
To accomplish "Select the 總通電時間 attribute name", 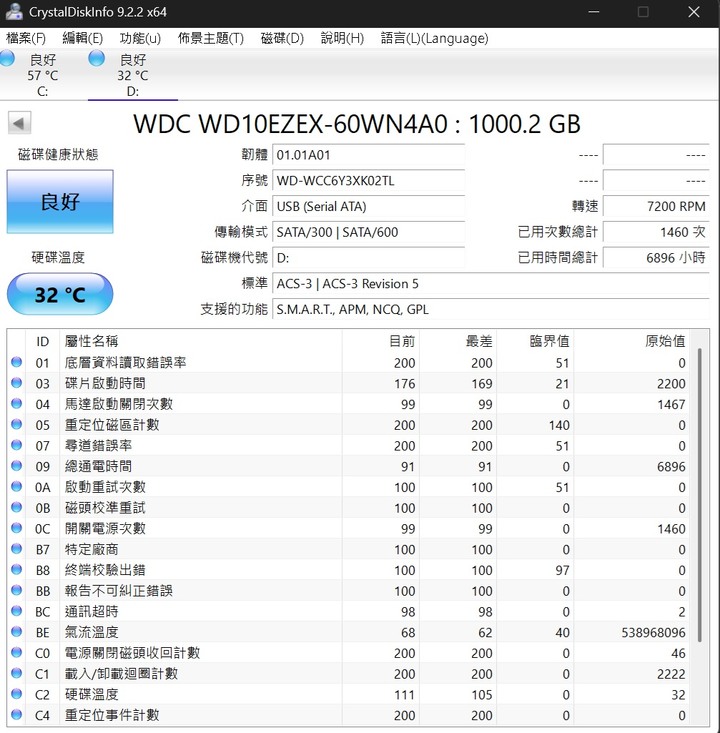I will pos(98,466).
